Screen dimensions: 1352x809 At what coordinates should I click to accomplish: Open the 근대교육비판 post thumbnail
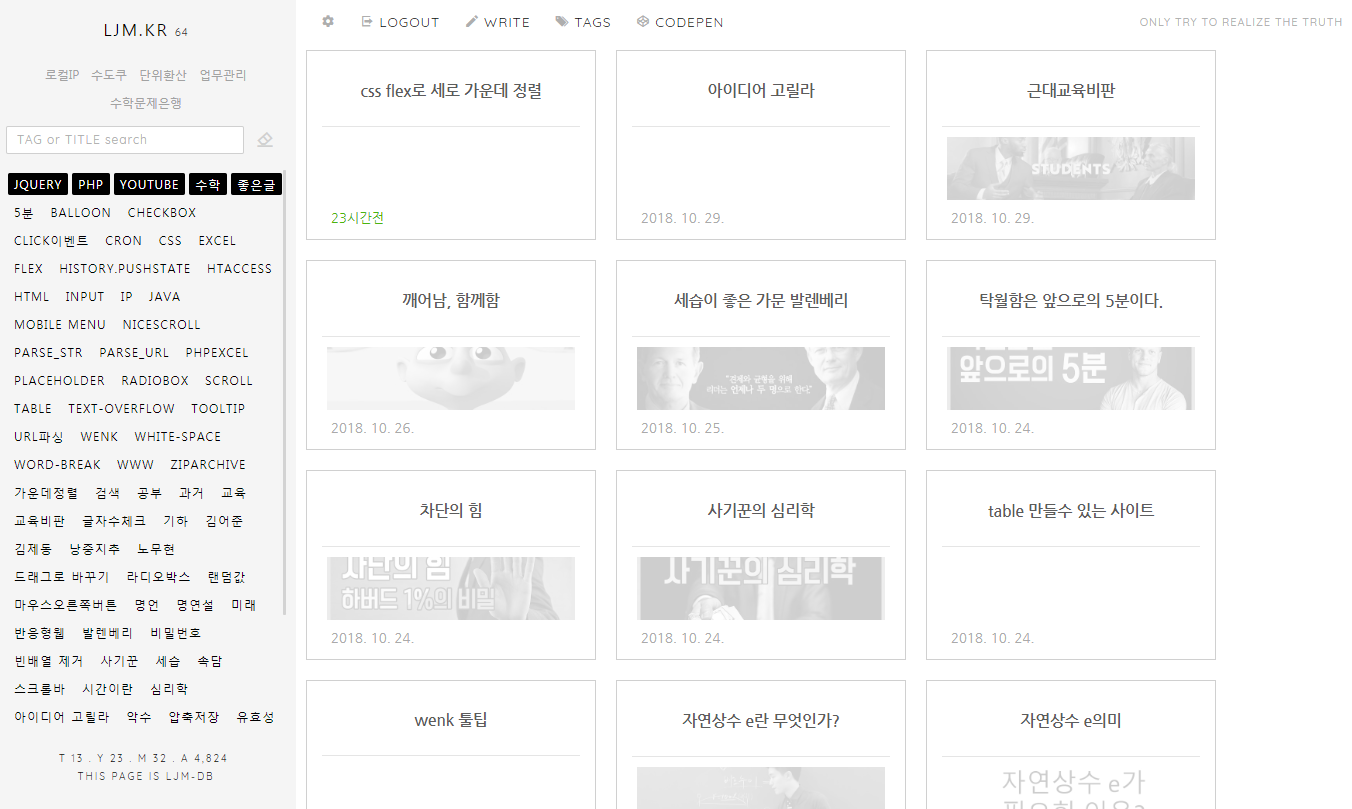1070,168
